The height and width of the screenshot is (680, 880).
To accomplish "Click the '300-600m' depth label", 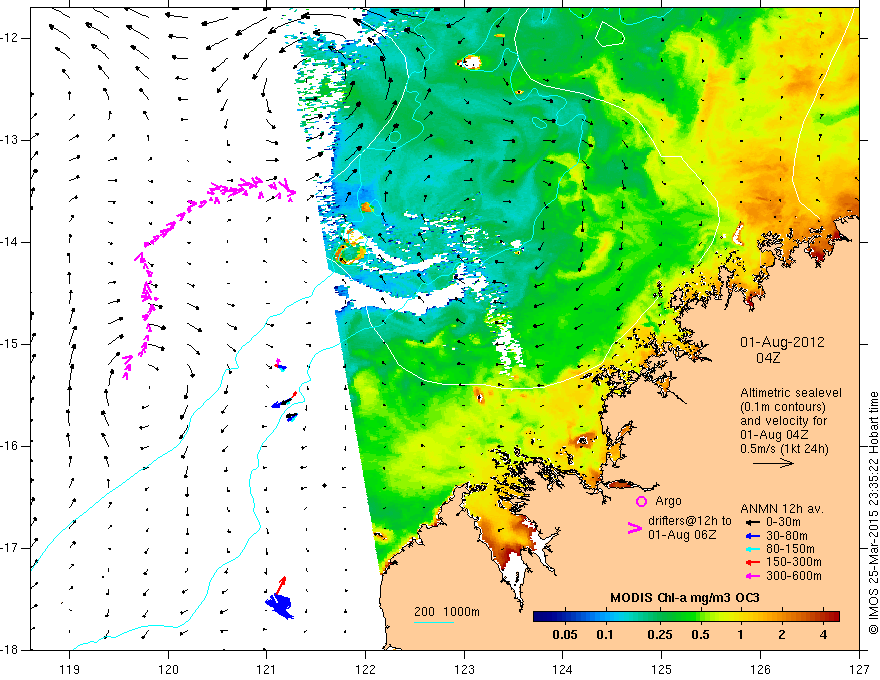I will (794, 576).
